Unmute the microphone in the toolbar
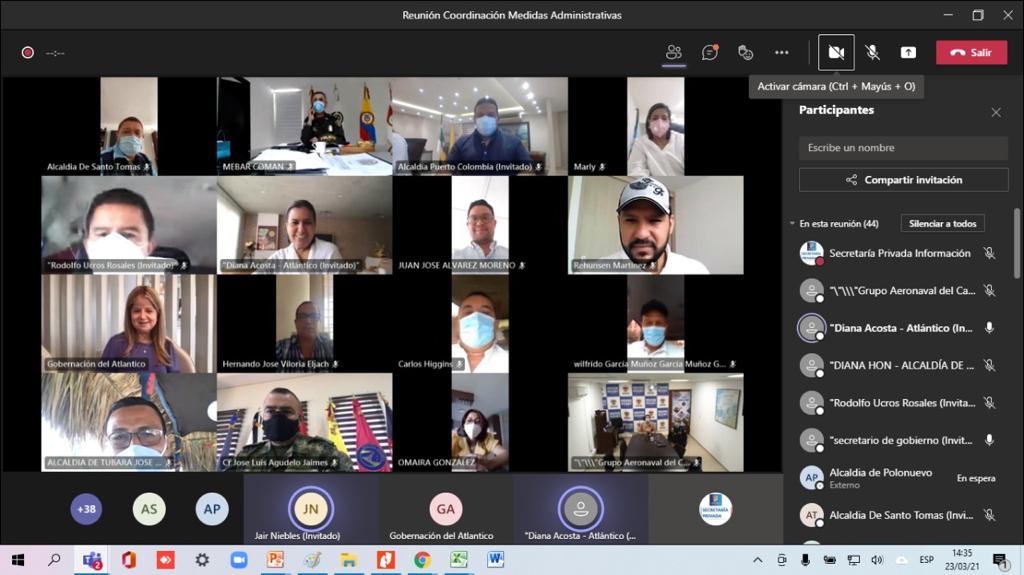 872,52
